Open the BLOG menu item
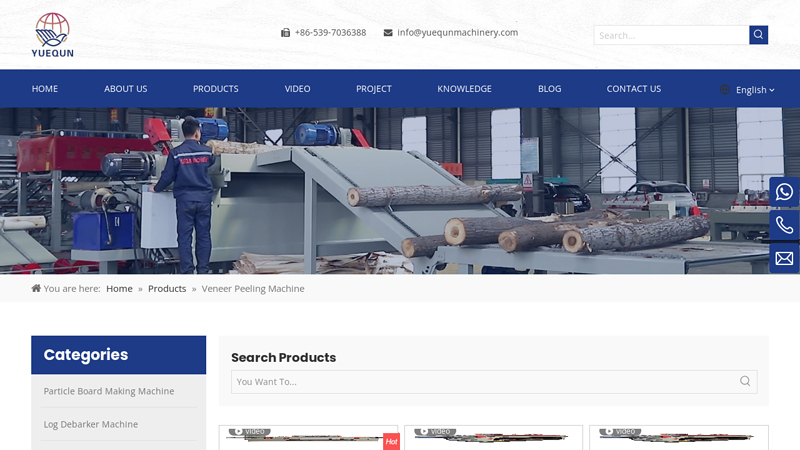Image resolution: width=800 pixels, height=450 pixels. pos(549,89)
